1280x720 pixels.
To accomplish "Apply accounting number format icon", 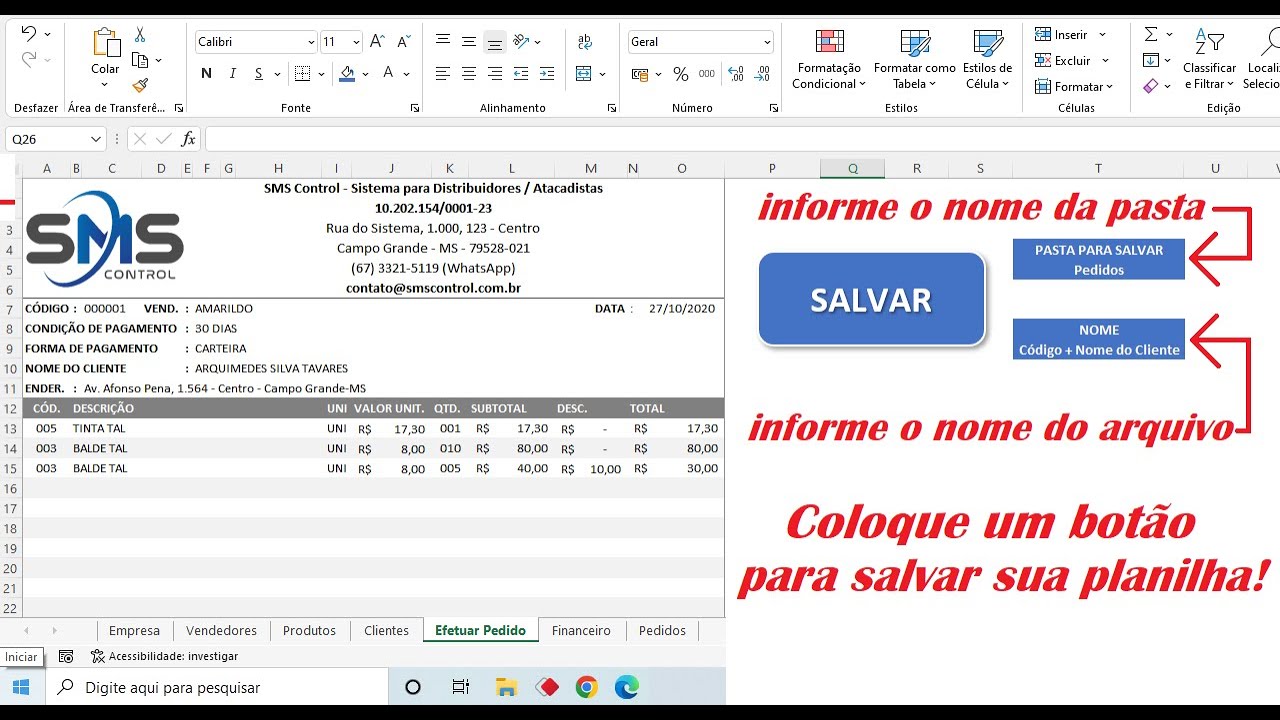I will [640, 74].
